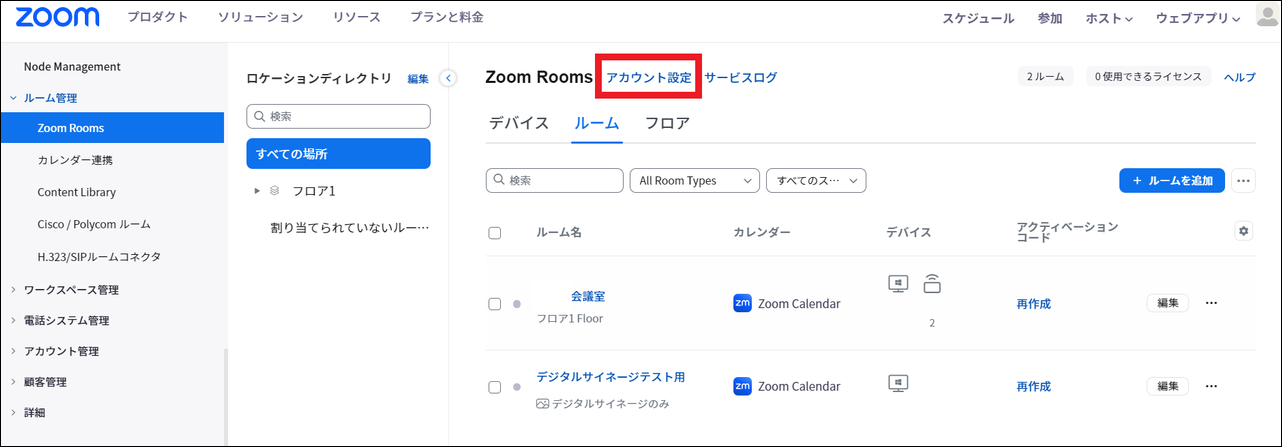The width and height of the screenshot is (1282, 447).
Task: Click the digital signage image icon
Action: (543, 404)
